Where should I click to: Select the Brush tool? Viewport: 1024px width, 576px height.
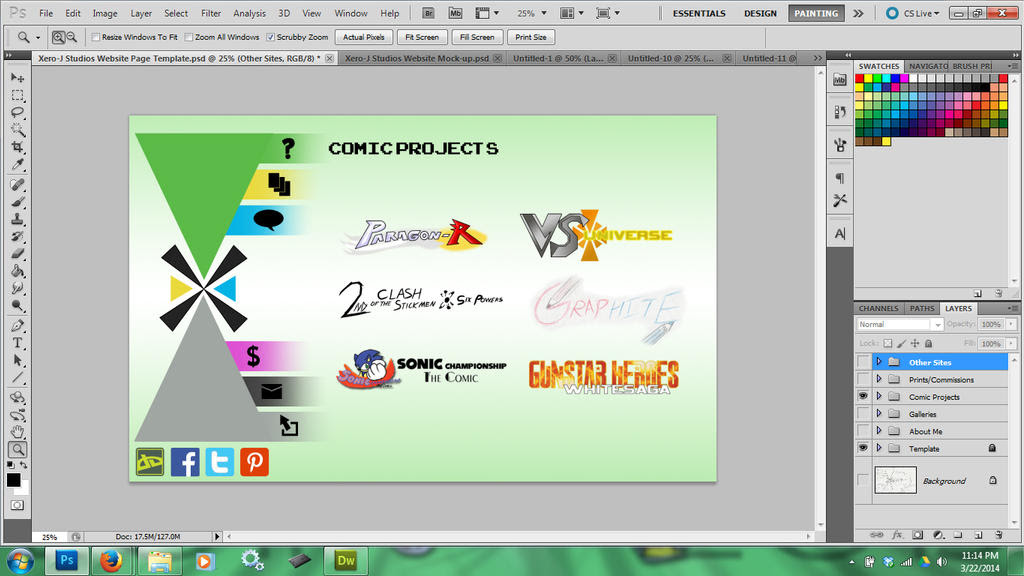pos(18,202)
